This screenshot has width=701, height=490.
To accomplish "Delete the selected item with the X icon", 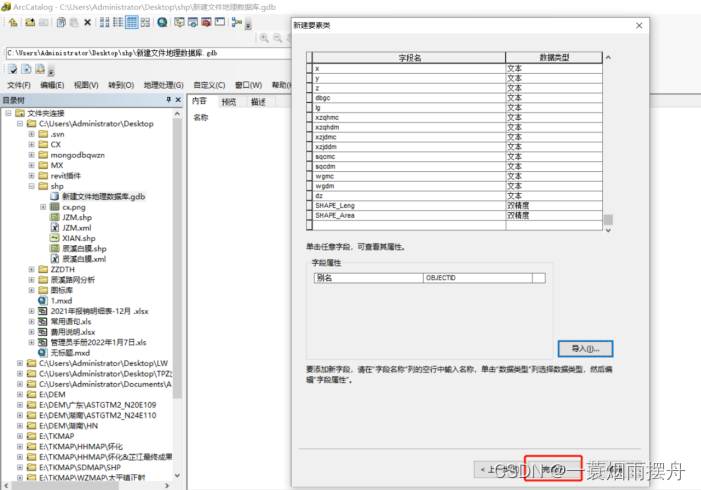I will [x=88, y=22].
